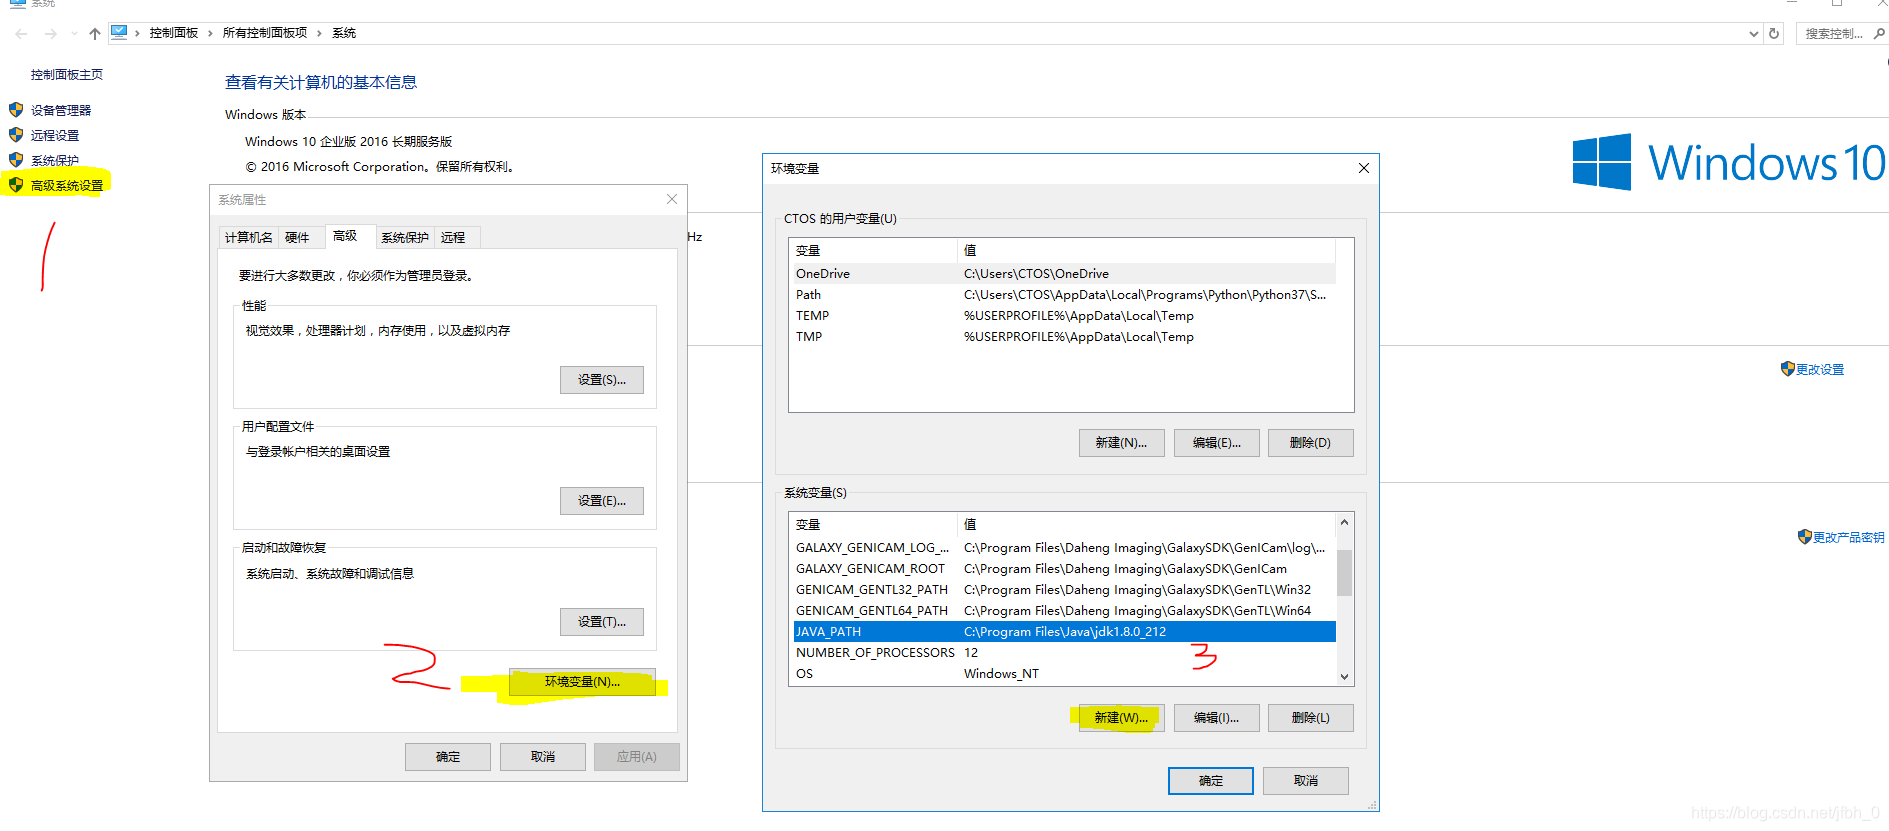Open the address bar history dropdown

click(x=1753, y=33)
